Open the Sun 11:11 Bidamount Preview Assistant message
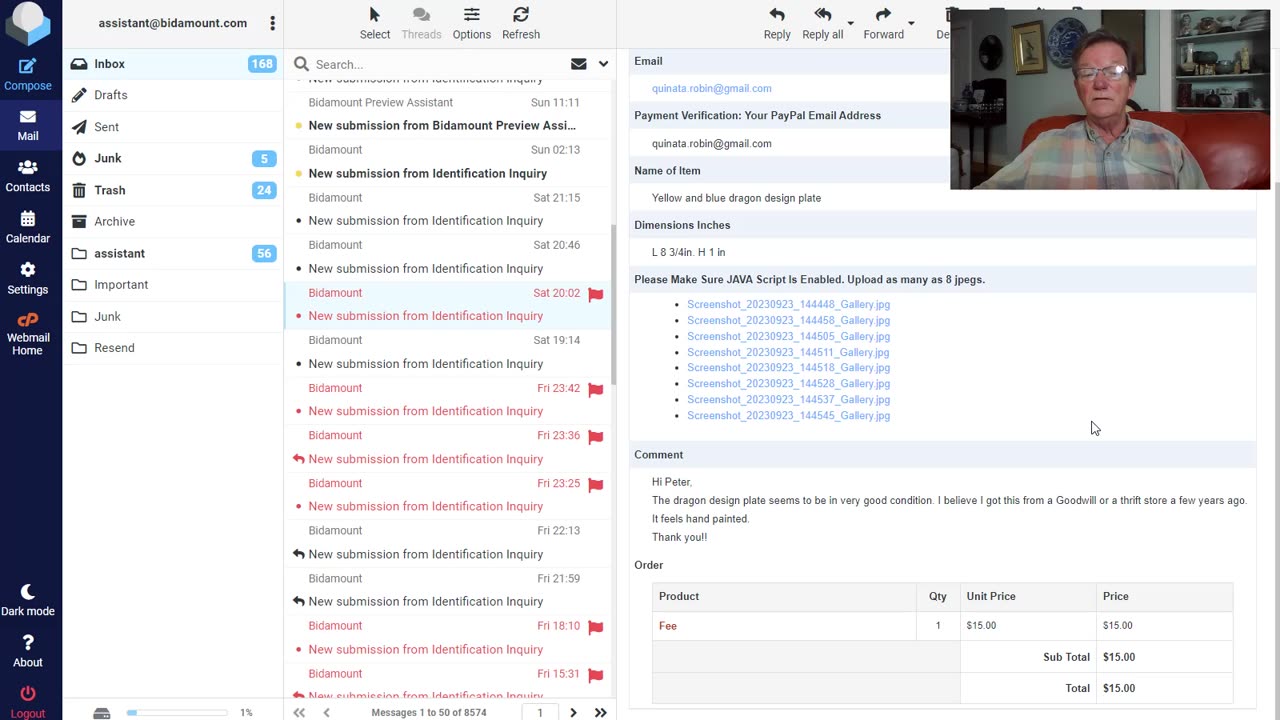This screenshot has height=720, width=1280. pyautogui.click(x=447, y=114)
